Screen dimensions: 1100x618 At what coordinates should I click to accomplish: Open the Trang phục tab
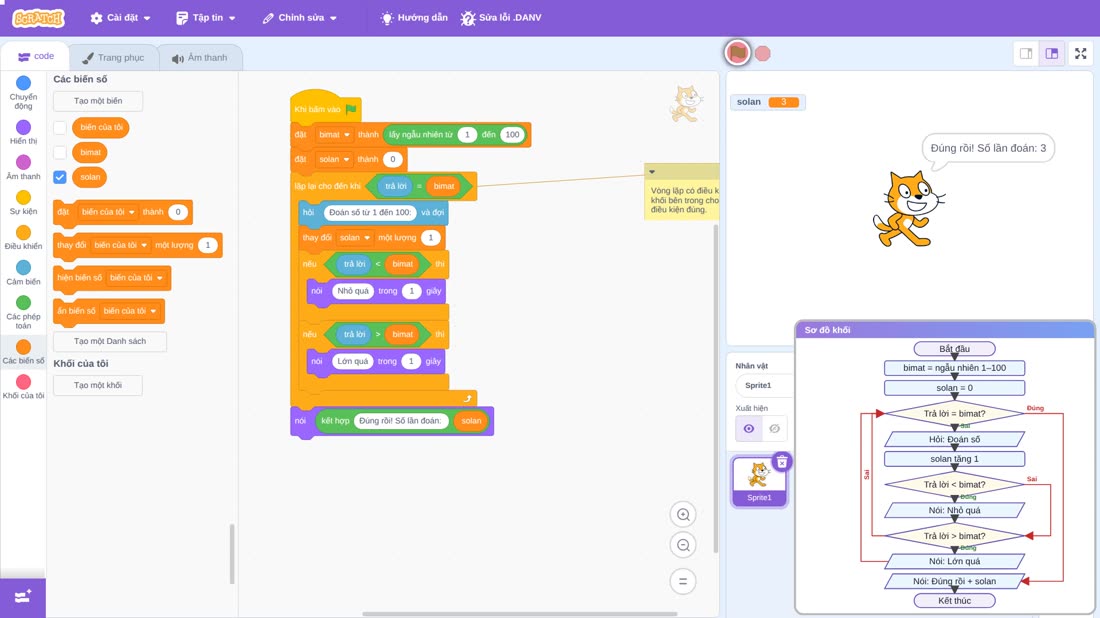coord(113,58)
